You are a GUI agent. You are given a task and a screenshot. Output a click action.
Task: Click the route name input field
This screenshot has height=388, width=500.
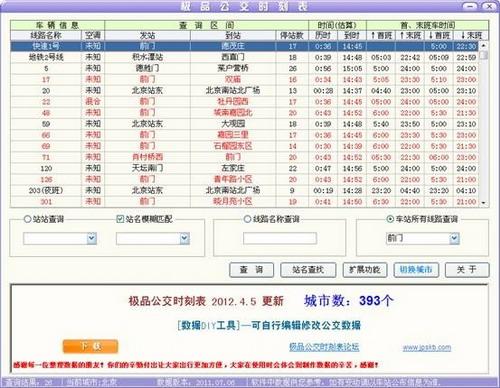tap(280, 238)
